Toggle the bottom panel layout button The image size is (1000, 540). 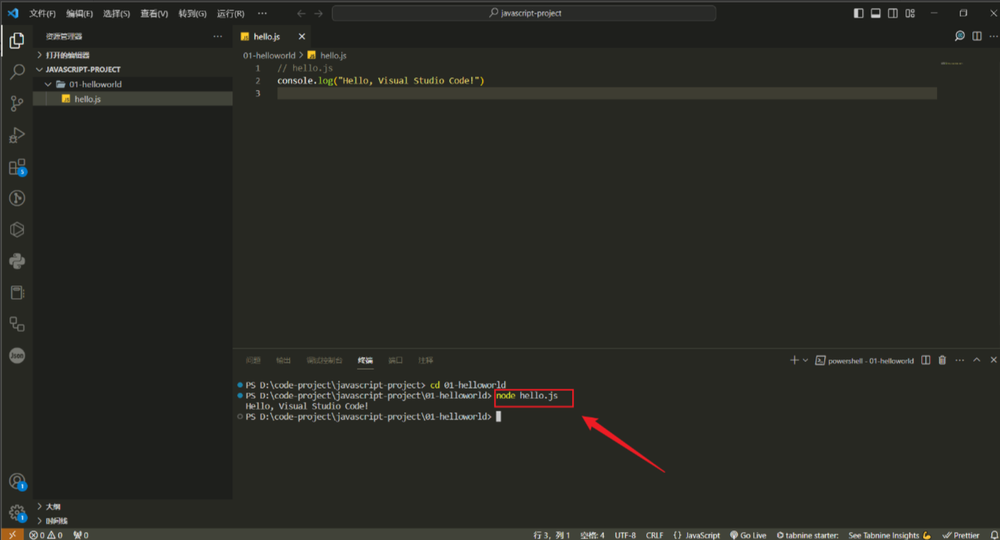[875, 13]
